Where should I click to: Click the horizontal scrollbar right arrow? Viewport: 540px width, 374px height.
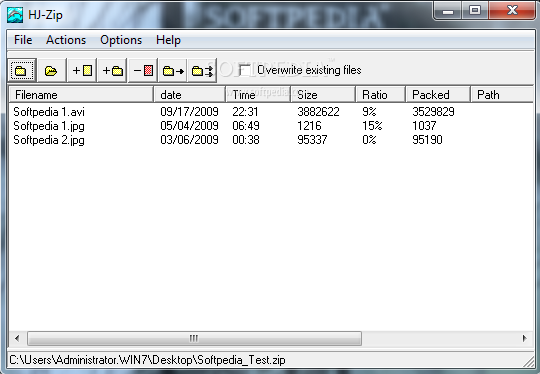(524, 339)
